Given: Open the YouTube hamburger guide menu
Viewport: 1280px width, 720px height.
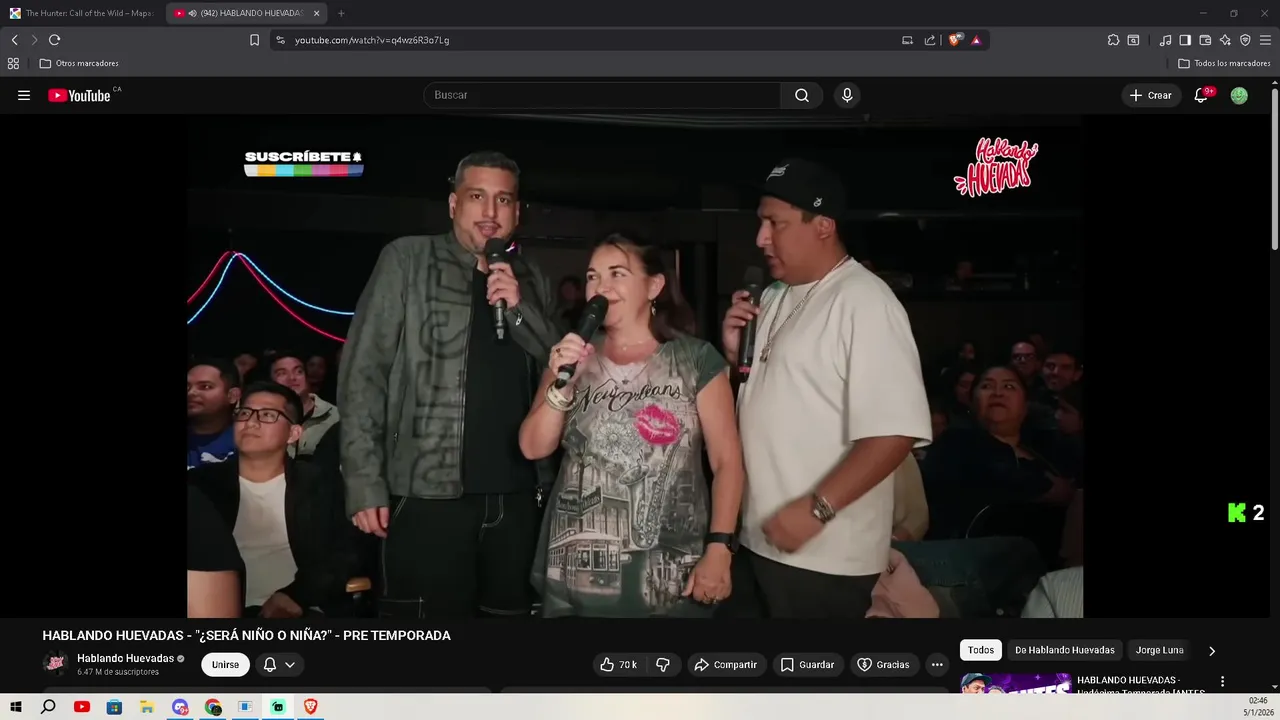Looking at the screenshot, I should (24, 95).
